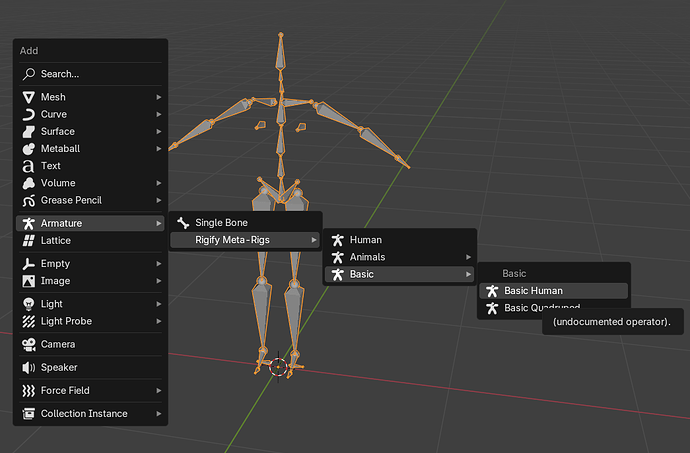Click the Grease Pencil icon

tap(29, 200)
